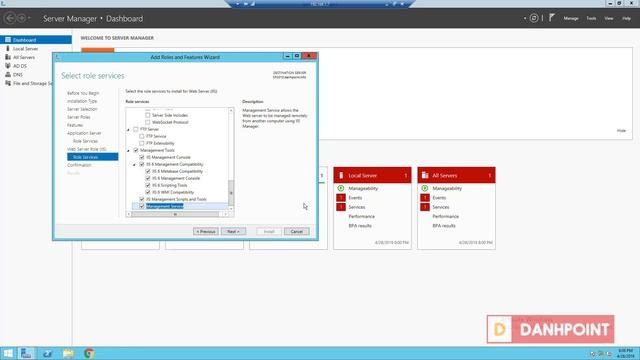
Task: Click the Local Server tile header icon
Action: point(341,175)
